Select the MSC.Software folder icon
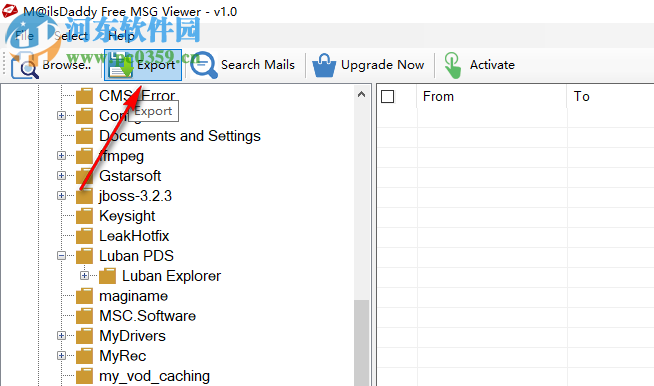 point(85,316)
